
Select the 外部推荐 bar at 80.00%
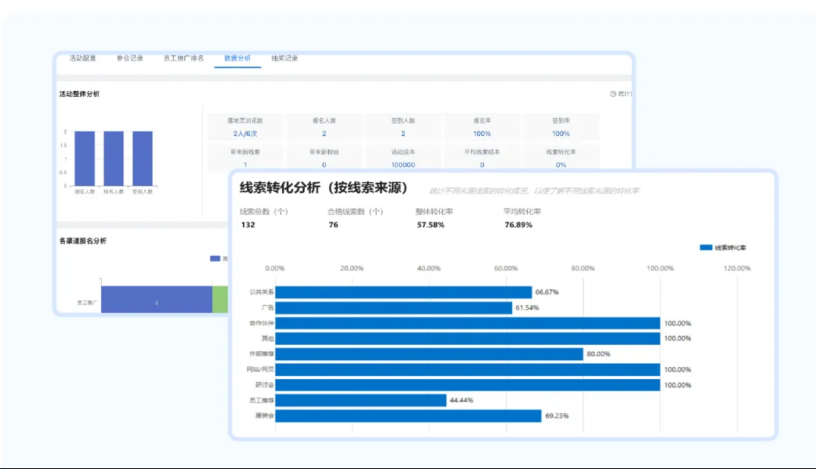click(429, 354)
